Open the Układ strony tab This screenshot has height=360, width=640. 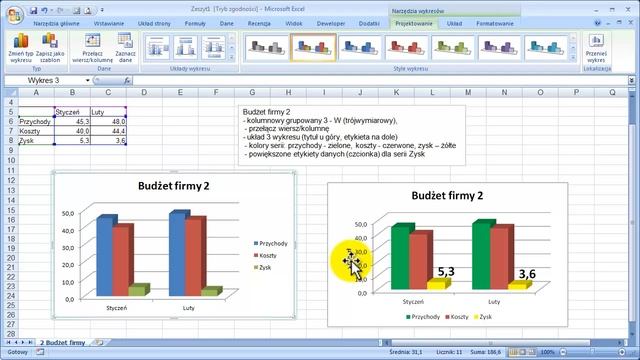pos(154,24)
